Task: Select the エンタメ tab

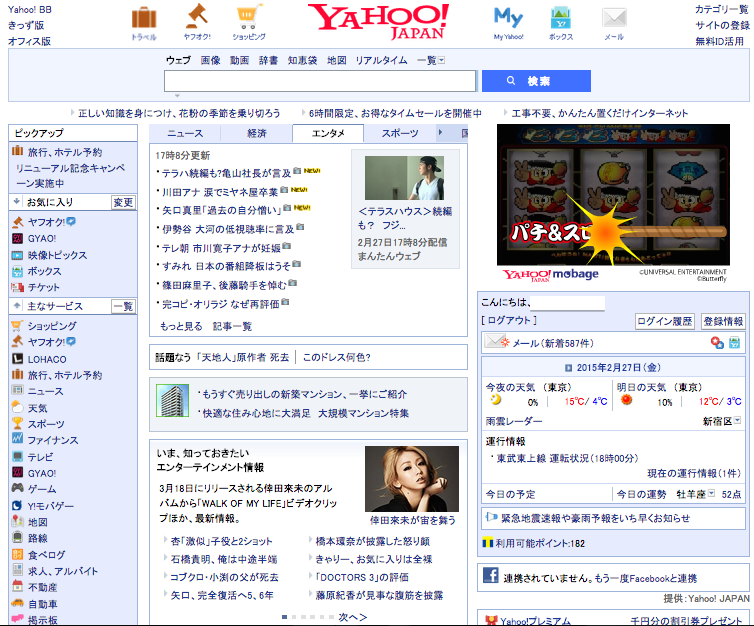Action: click(x=328, y=133)
